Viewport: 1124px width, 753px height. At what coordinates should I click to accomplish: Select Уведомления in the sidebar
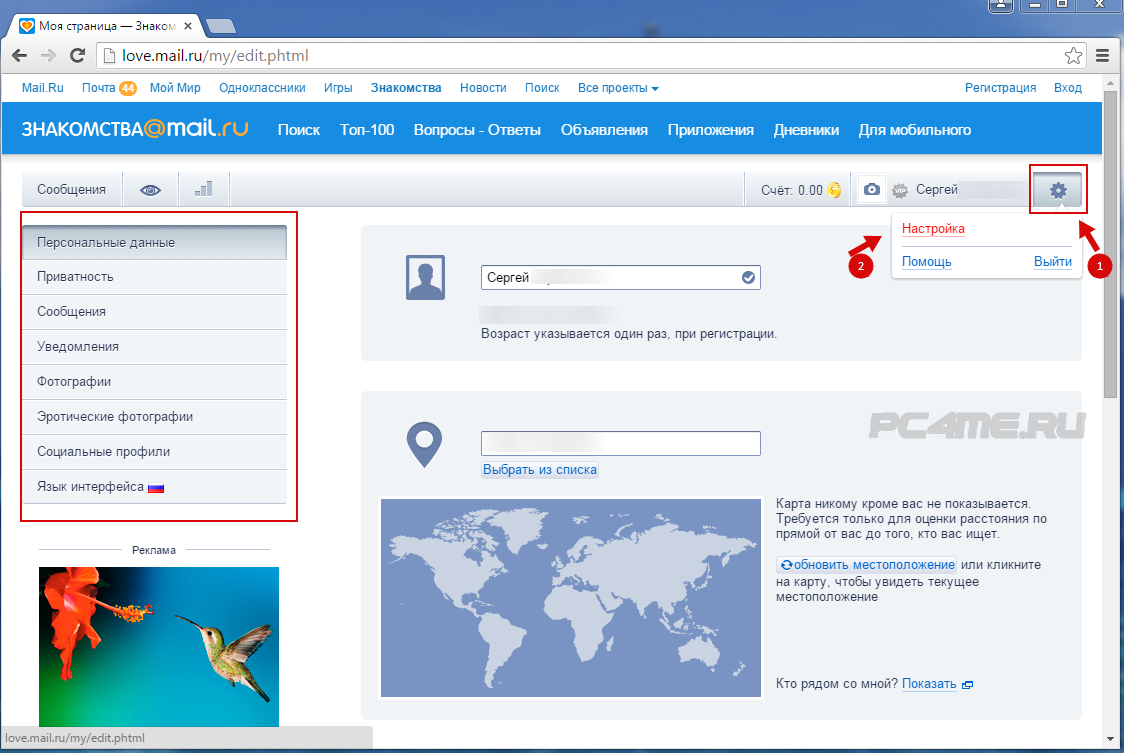pyautogui.click(x=154, y=347)
